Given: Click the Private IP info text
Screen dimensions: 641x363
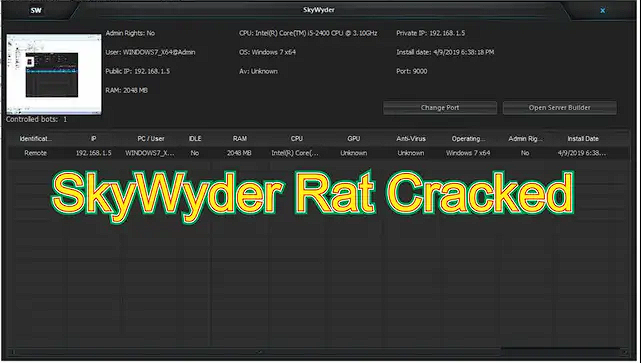Looking at the screenshot, I should coord(430,33).
